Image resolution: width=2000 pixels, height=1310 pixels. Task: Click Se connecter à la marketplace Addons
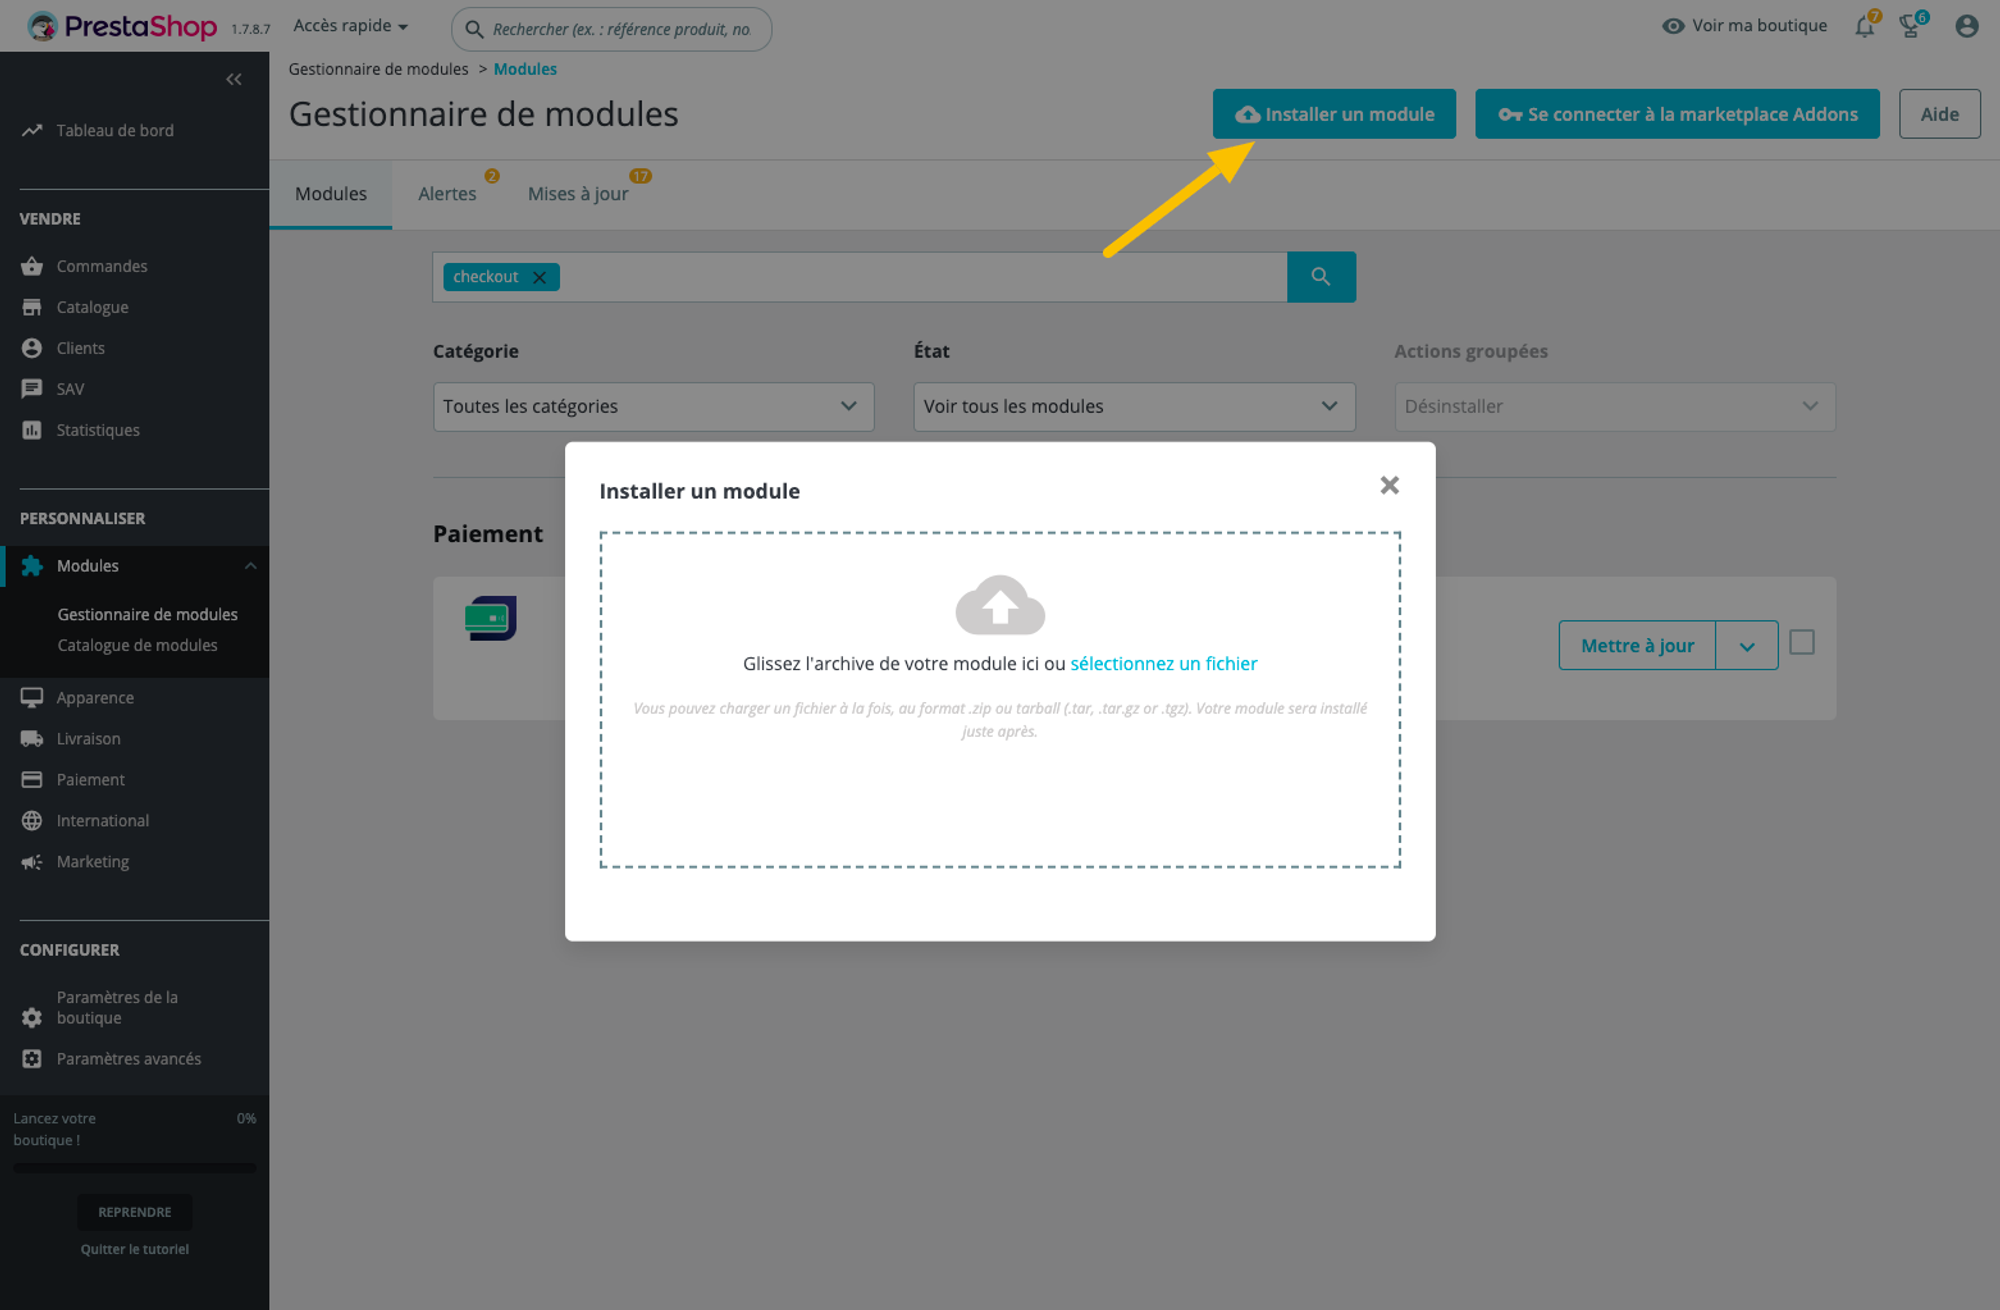[1677, 114]
